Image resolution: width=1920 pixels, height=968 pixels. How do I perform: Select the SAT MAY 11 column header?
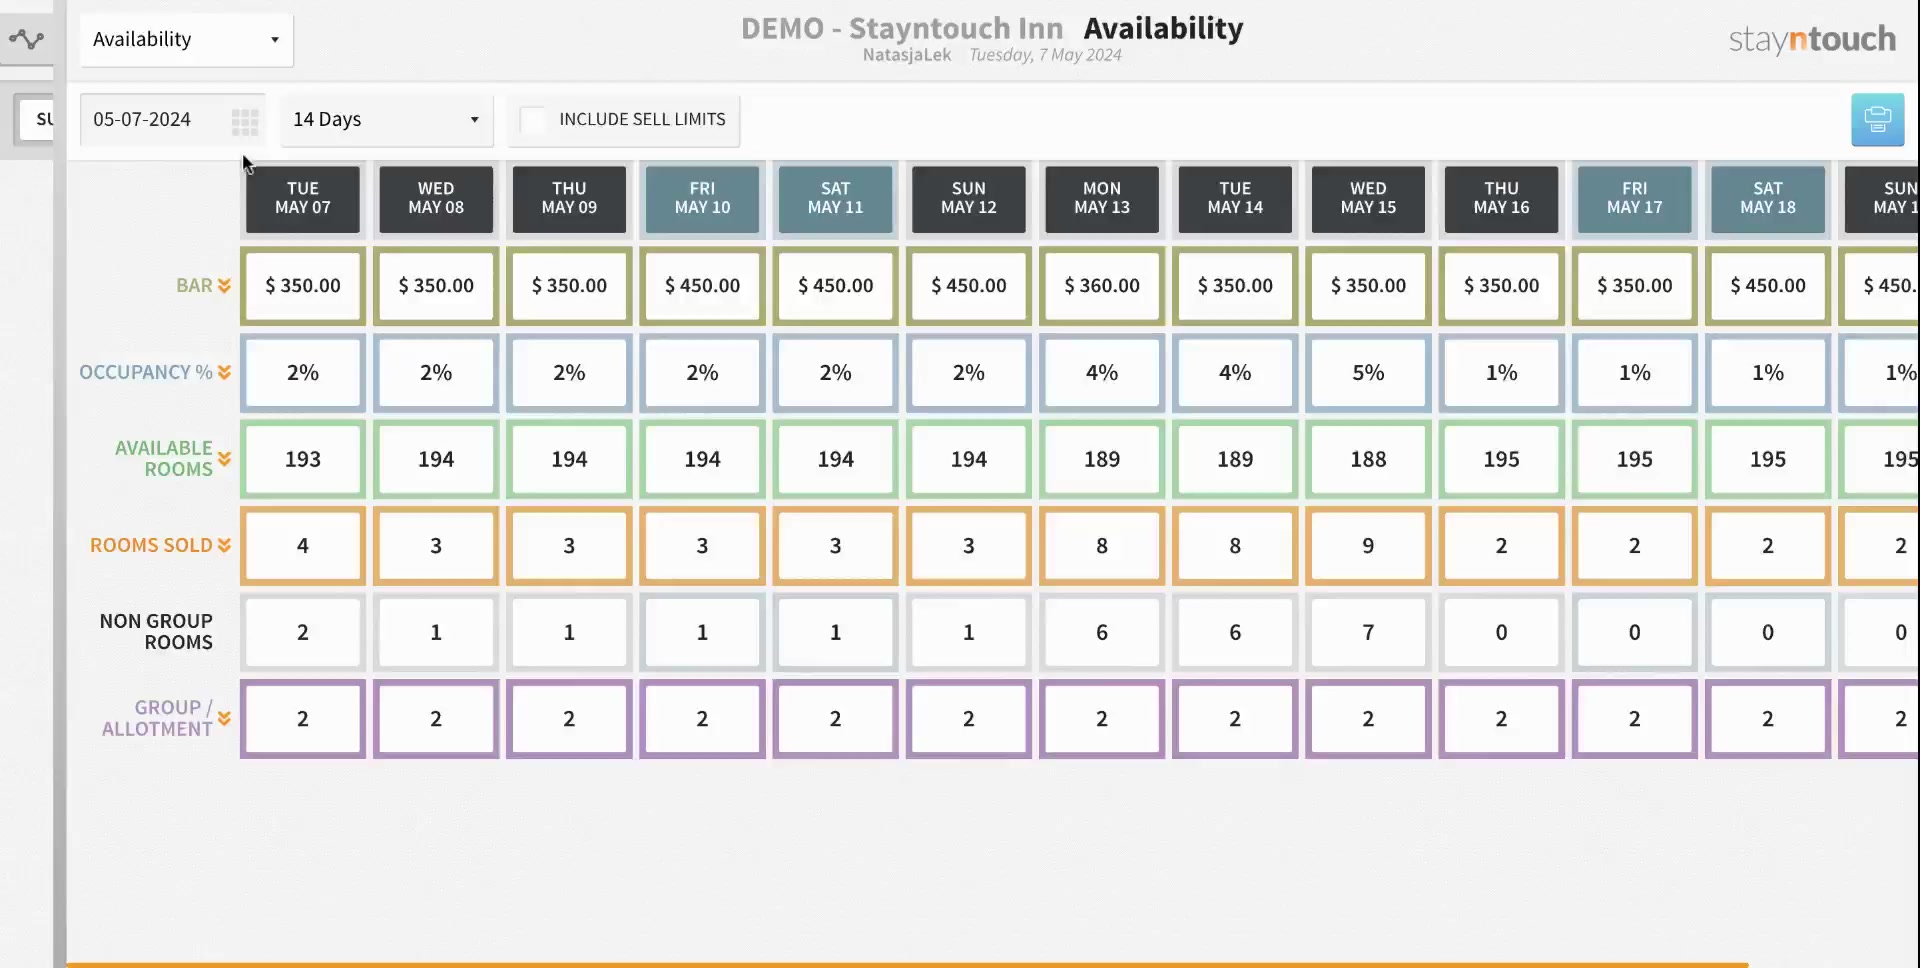(x=835, y=199)
